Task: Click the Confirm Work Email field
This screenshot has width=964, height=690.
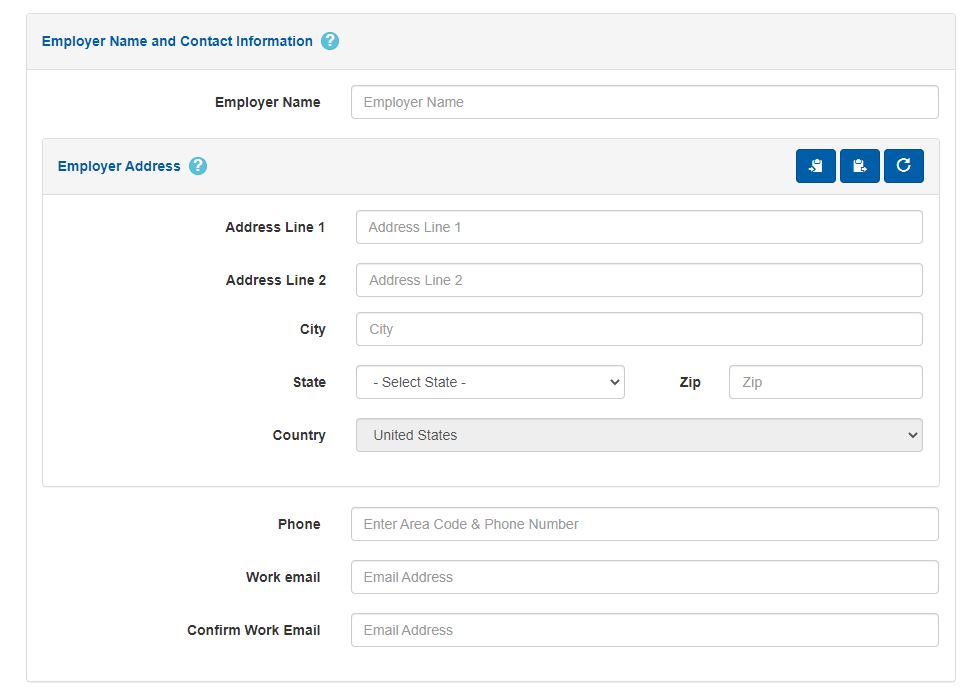Action: 644,630
